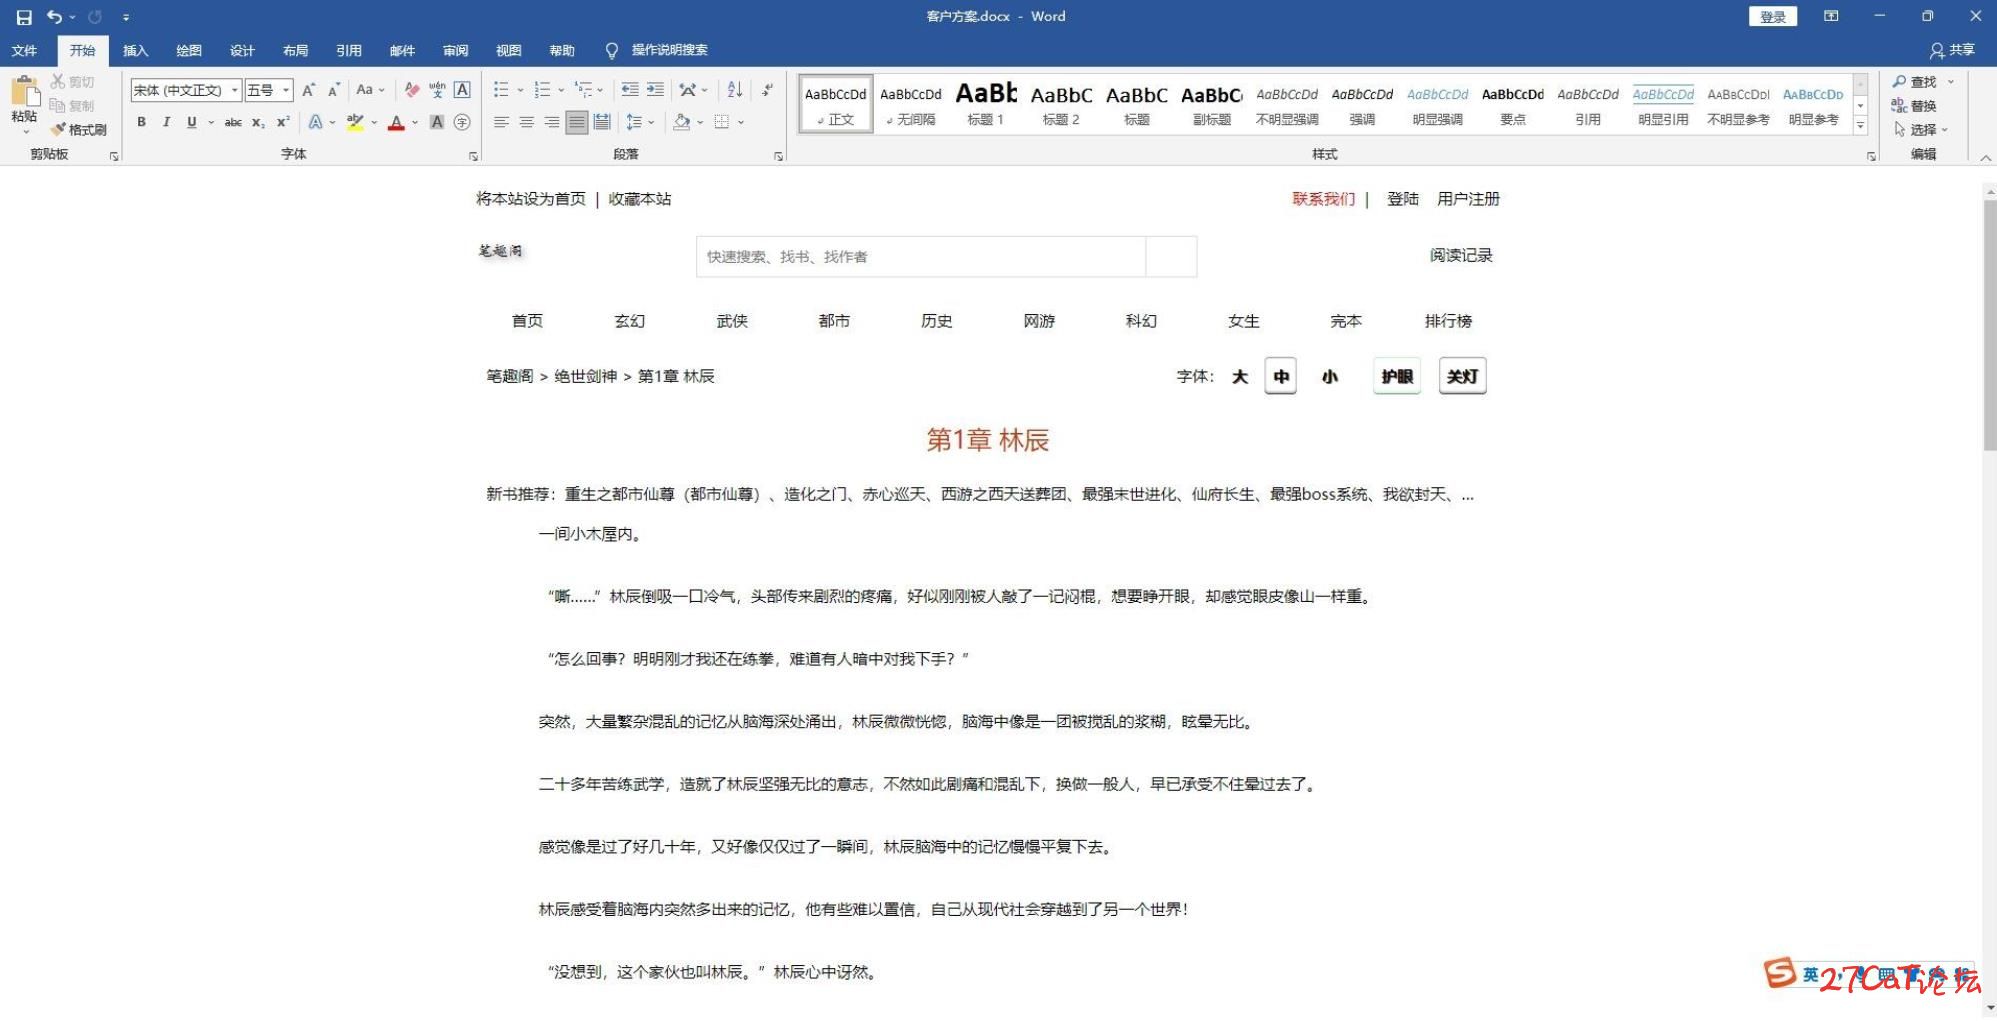Open the 文件 (File) tab
Image resolution: width=1997 pixels, height=1021 pixels.
tap(24, 50)
